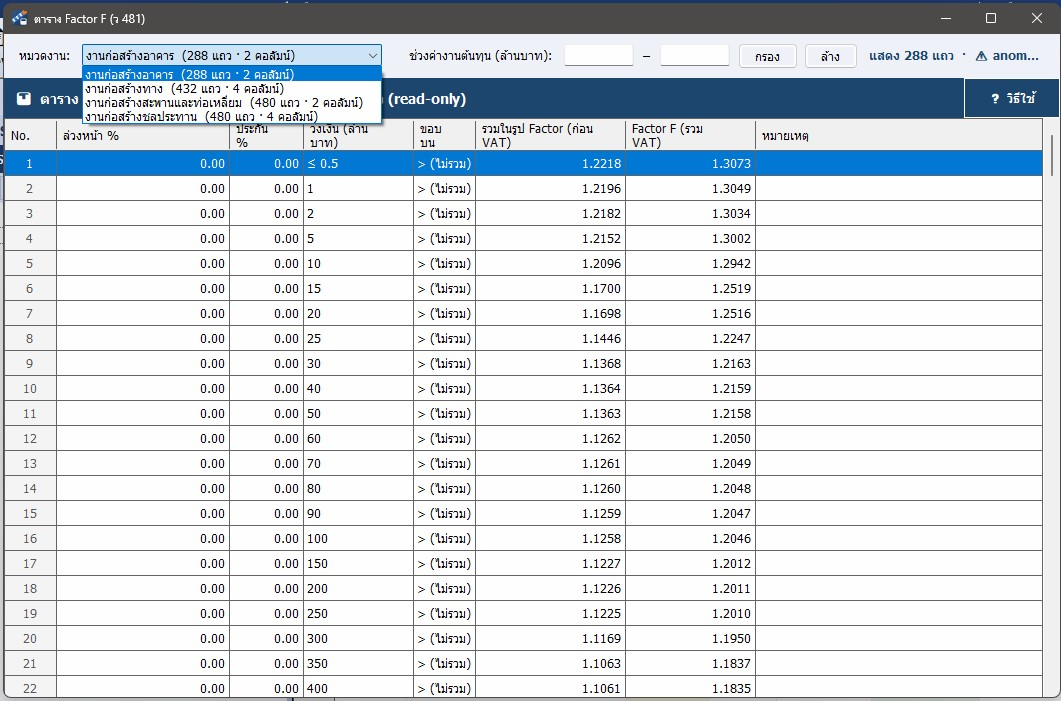The image size is (1061, 701).
Task: Click the app icon in title bar
Action: (20, 18)
